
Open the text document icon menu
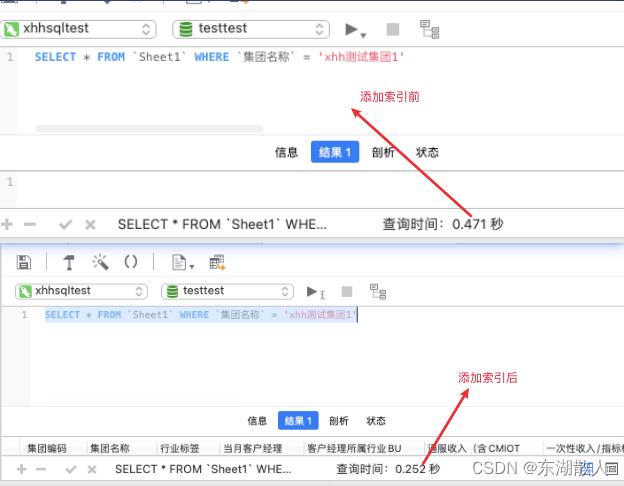182,262
